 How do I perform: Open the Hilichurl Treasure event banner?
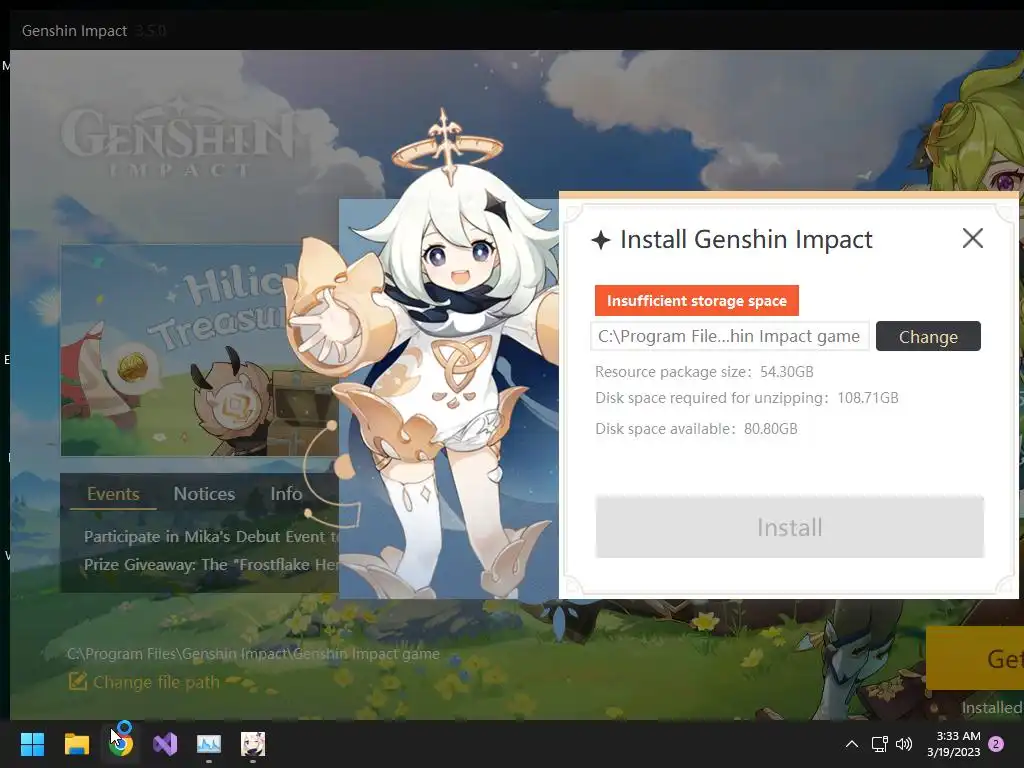coord(200,351)
